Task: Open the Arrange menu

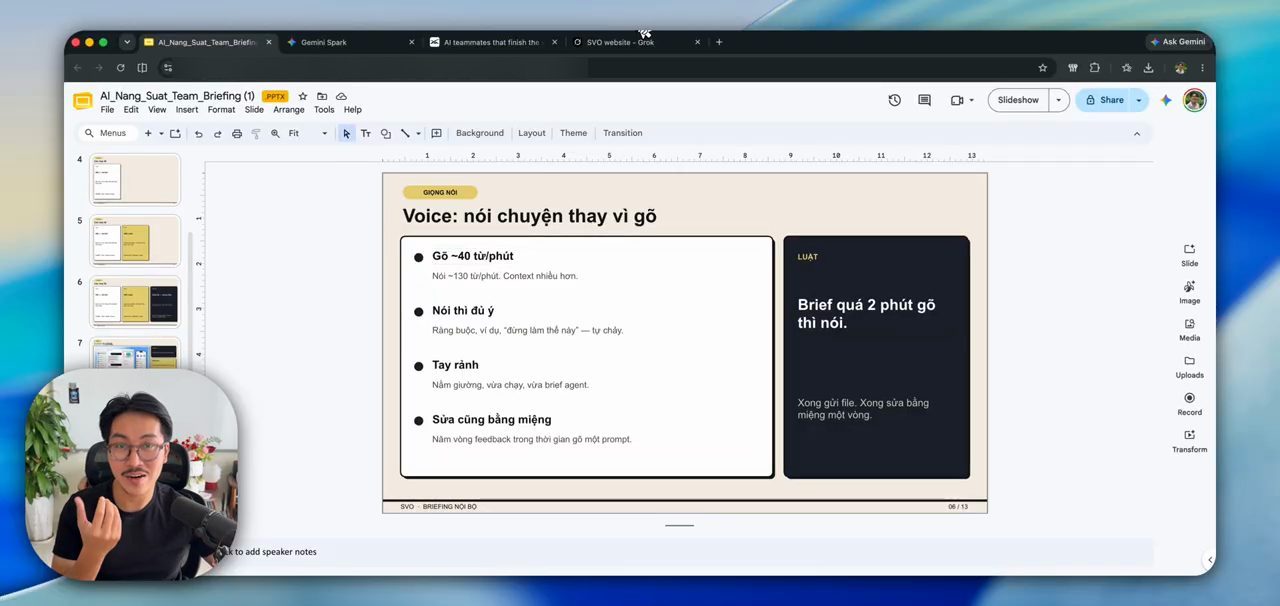Action: point(289,110)
